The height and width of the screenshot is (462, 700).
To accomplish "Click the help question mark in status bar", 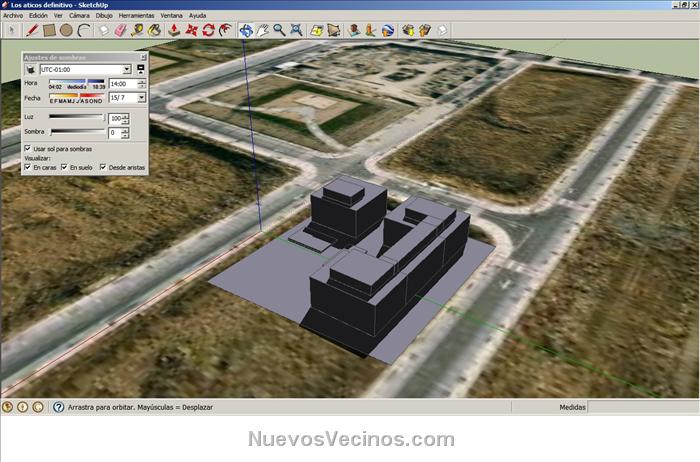I will pos(58,407).
